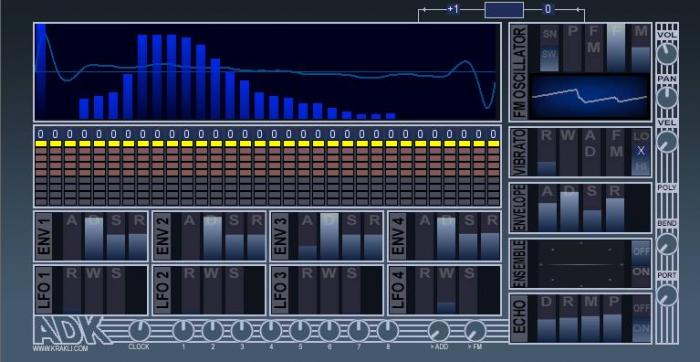Adjust Envelope D slider
This screenshot has height=362, width=700.
pos(569,208)
